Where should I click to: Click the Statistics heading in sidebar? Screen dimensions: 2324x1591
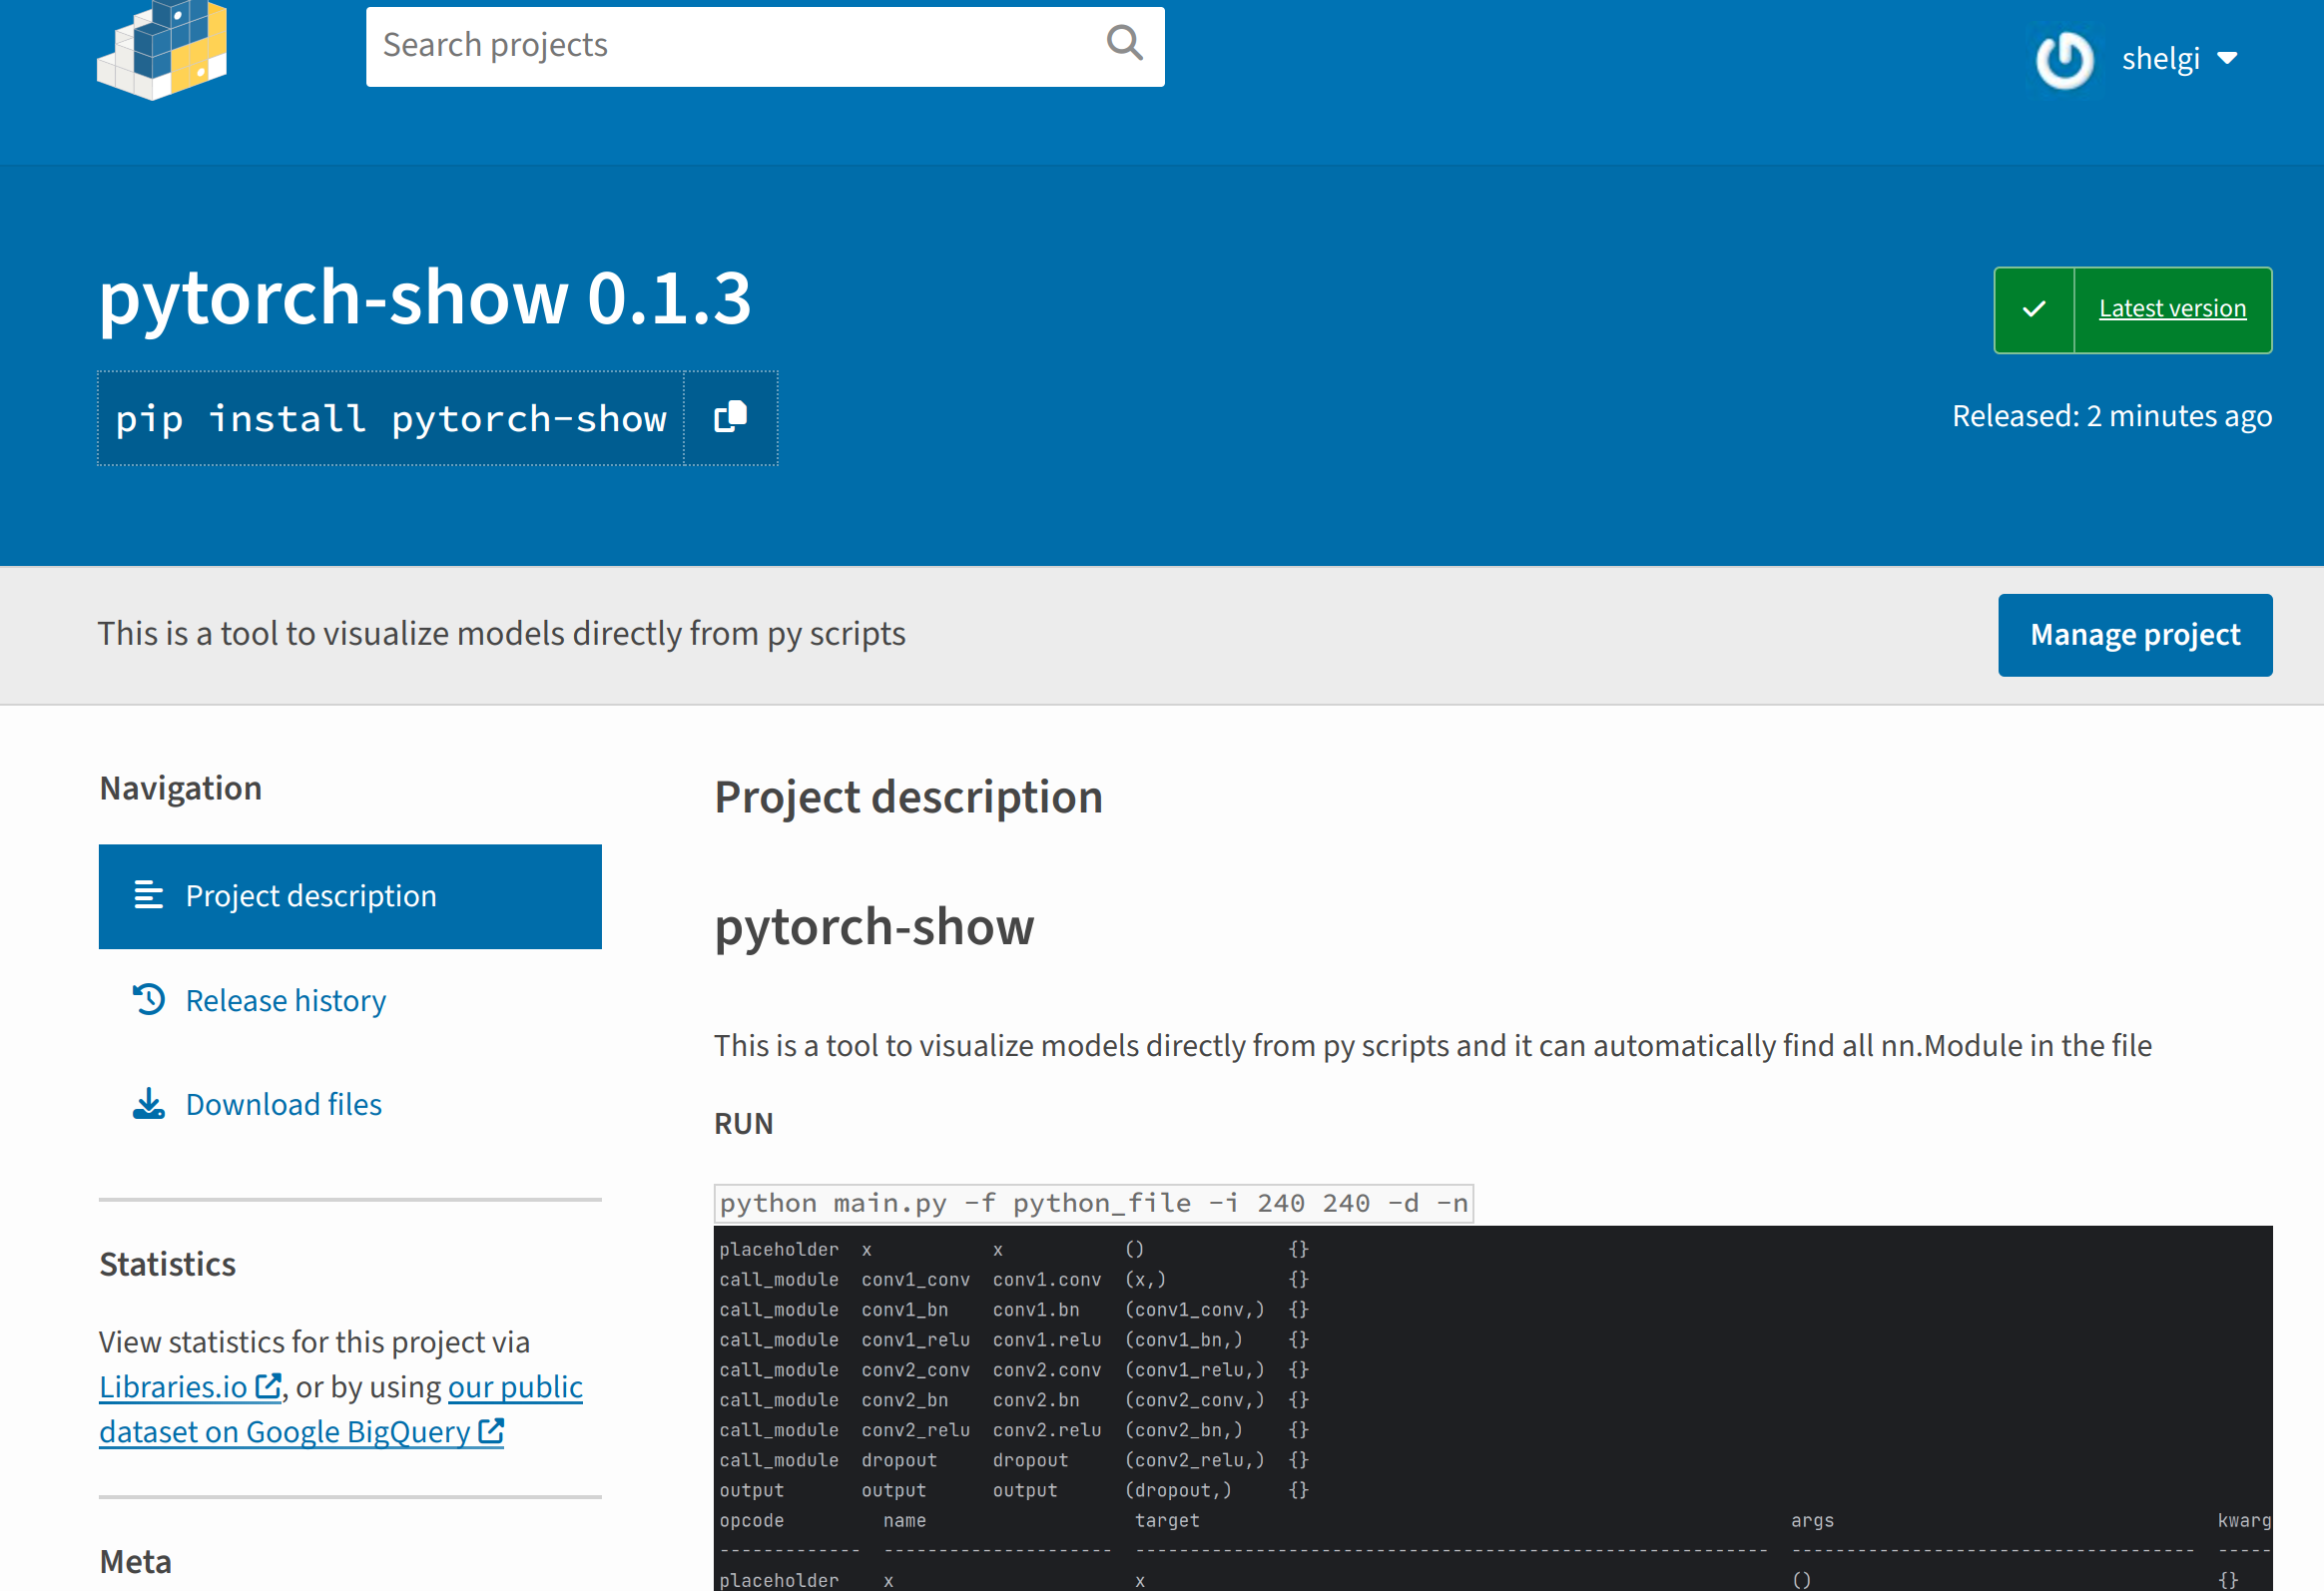click(167, 1264)
